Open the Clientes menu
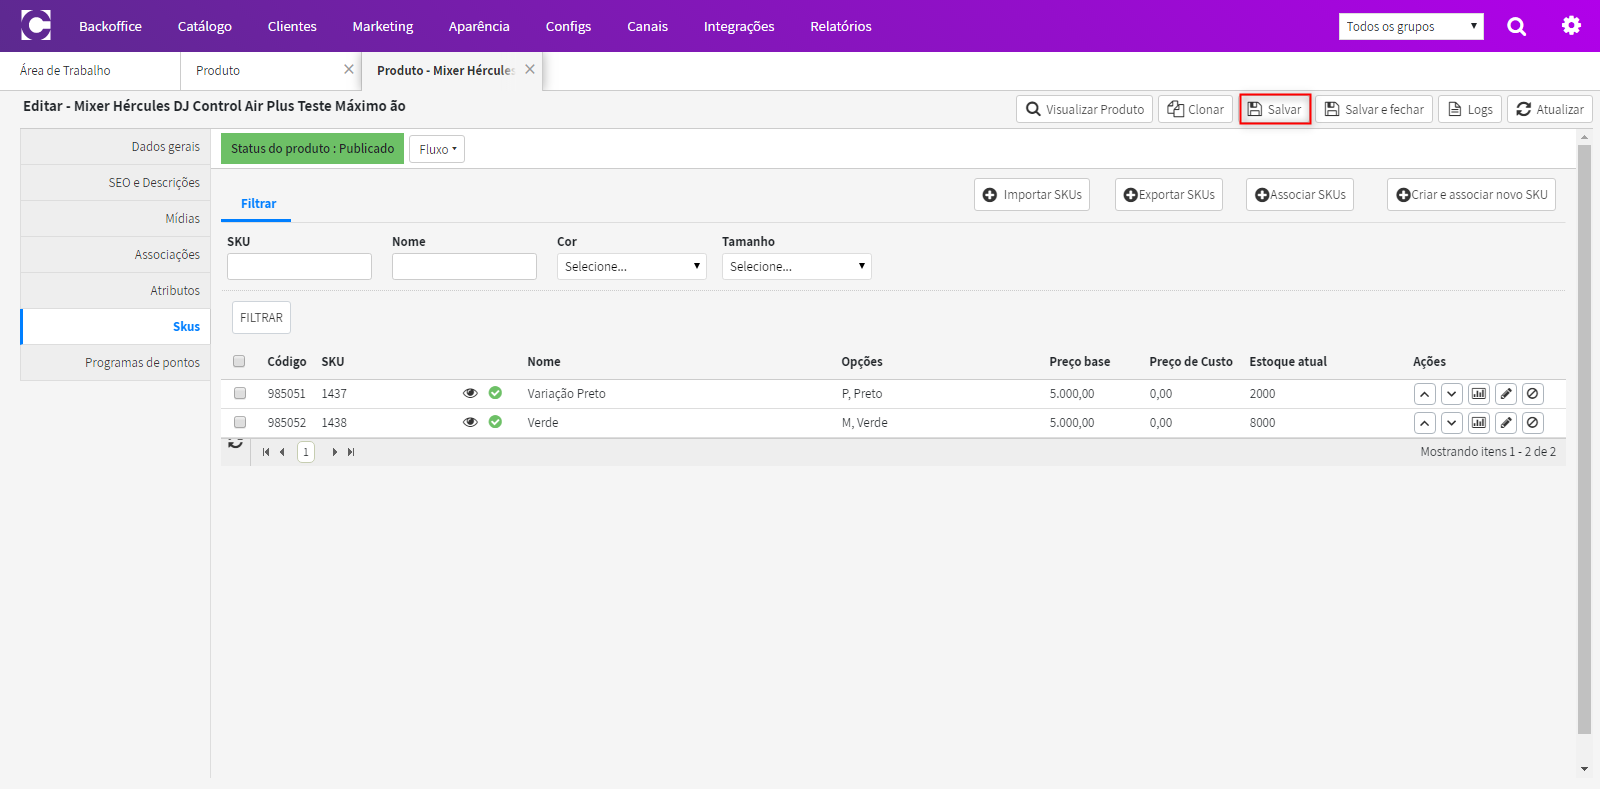Image resolution: width=1600 pixels, height=789 pixels. [292, 26]
